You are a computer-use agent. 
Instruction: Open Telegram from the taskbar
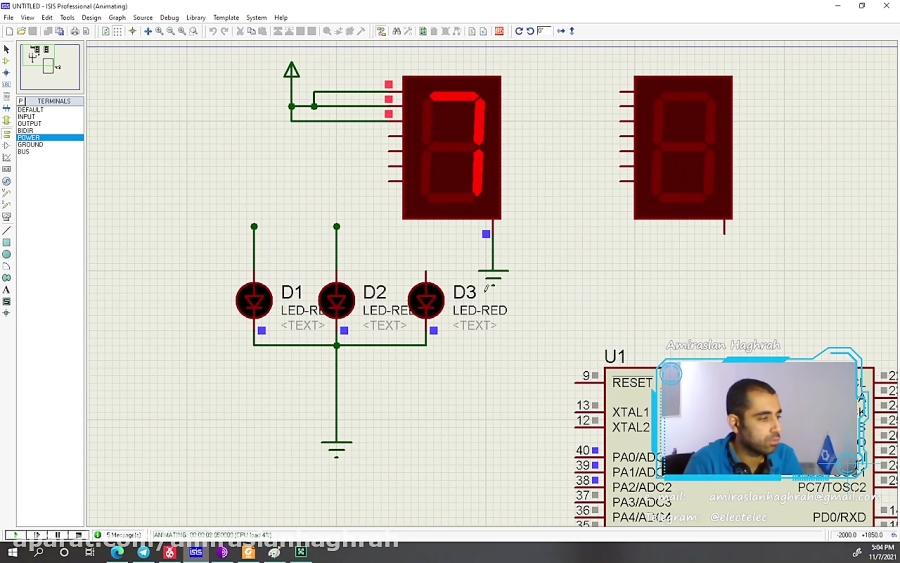click(143, 552)
